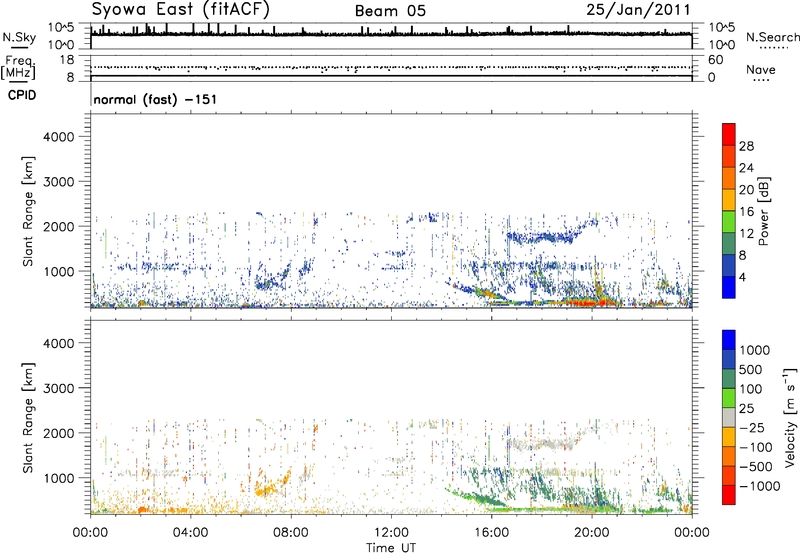Click the '08:00' time tick label
Screen dimensions: 800x554
coord(290,533)
